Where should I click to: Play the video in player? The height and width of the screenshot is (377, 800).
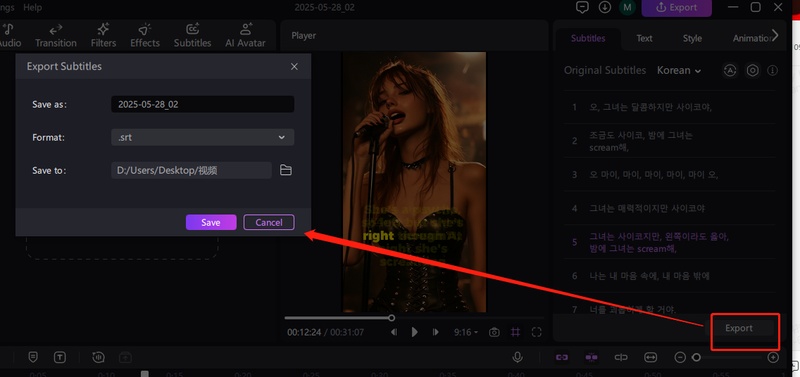click(x=414, y=332)
